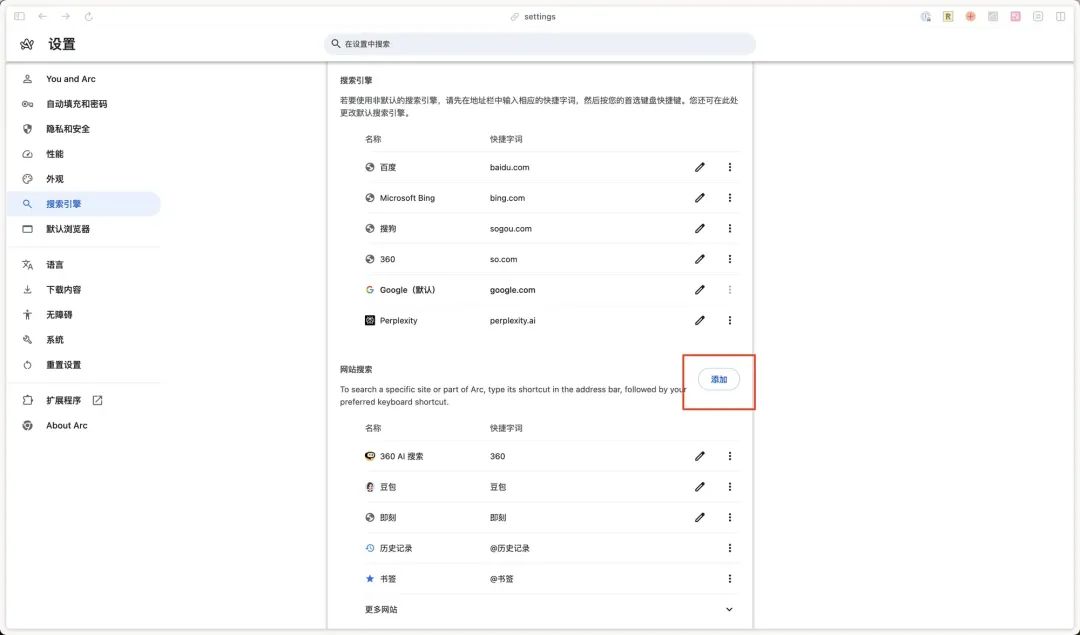Edit the 豆包 site search entry

point(700,487)
